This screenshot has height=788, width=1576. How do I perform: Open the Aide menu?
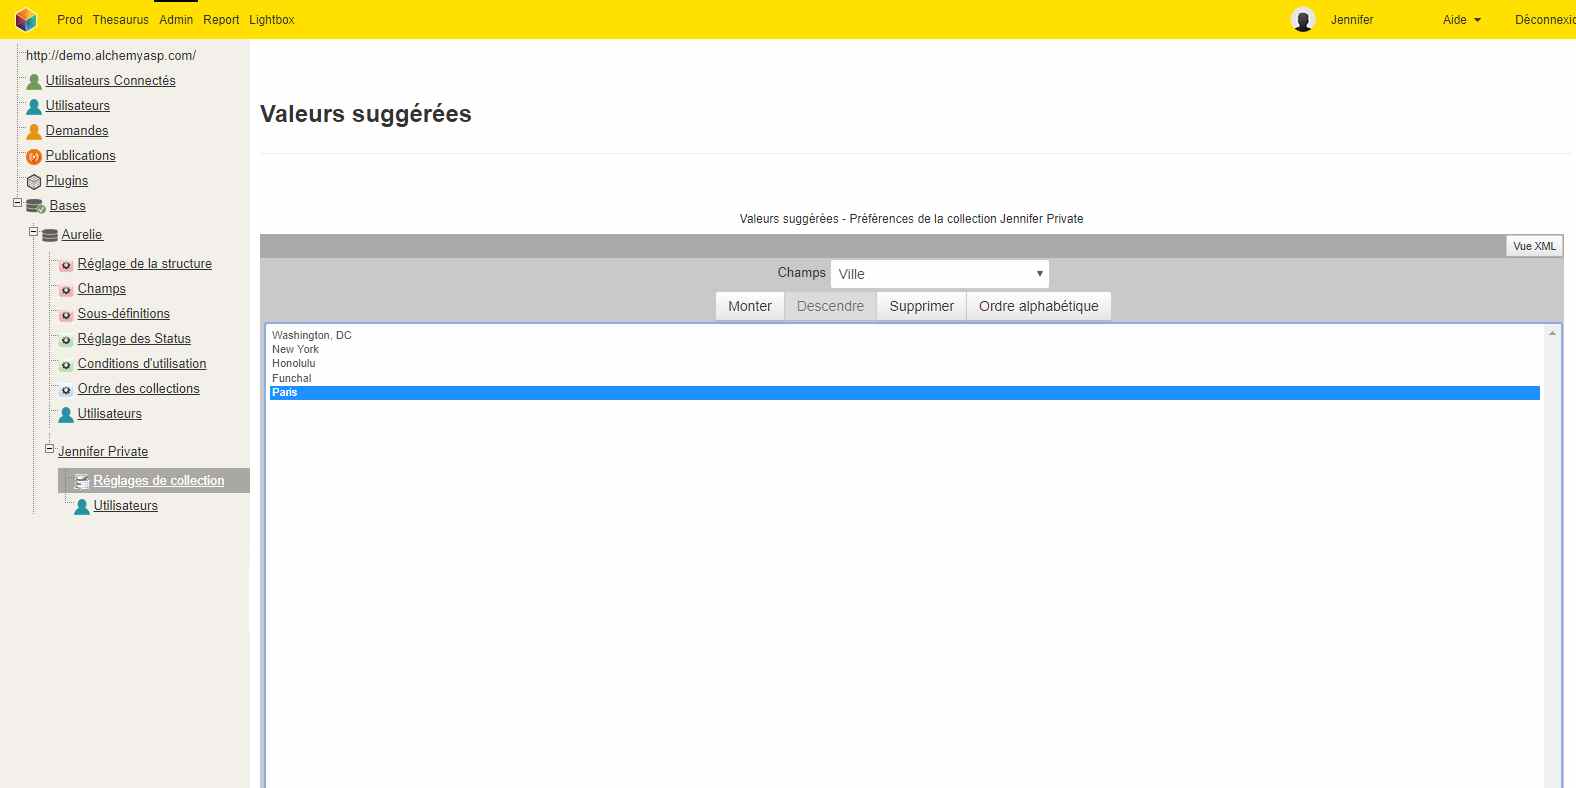point(1461,20)
